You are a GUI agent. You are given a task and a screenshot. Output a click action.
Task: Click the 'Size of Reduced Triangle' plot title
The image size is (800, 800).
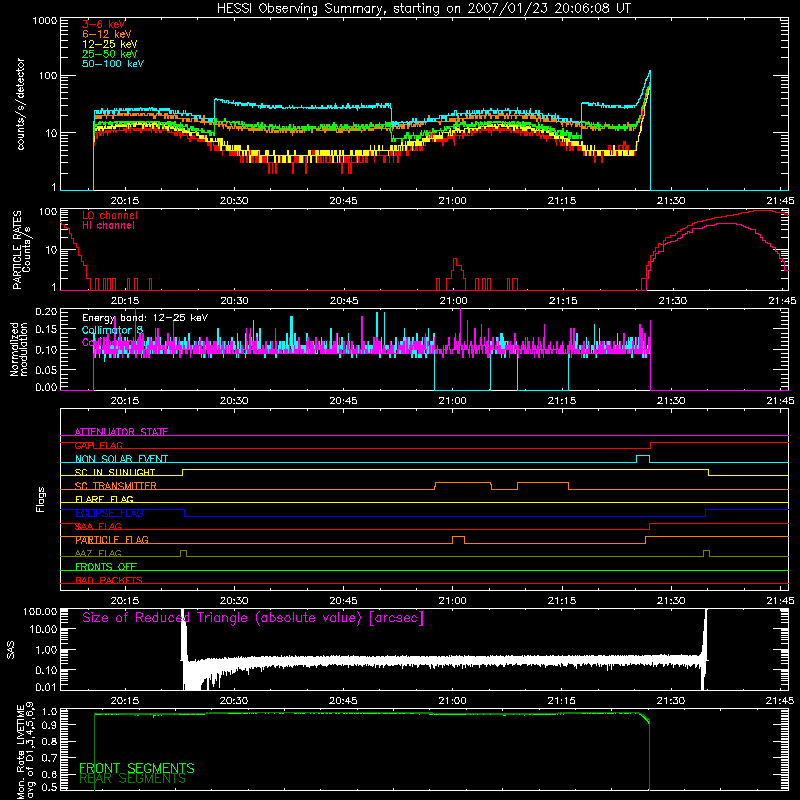(253, 618)
